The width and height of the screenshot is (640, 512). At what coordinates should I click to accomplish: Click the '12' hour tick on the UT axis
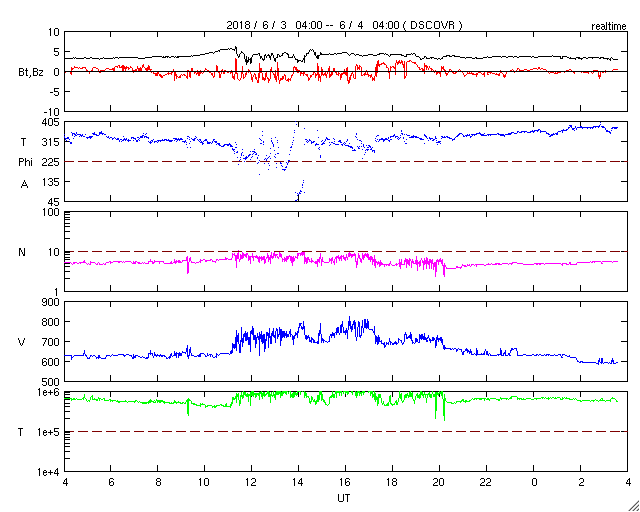pyautogui.click(x=251, y=483)
